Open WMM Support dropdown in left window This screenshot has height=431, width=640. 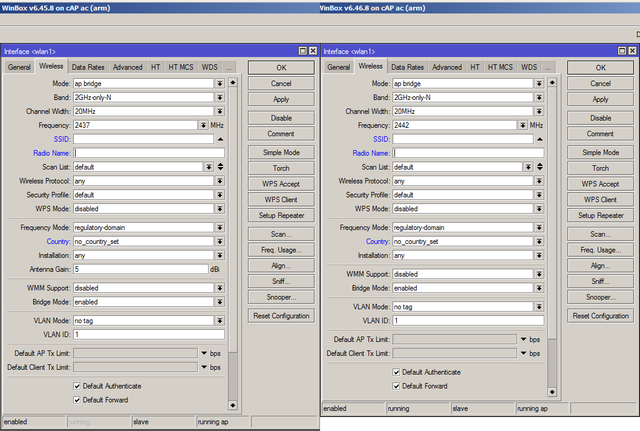click(220, 288)
